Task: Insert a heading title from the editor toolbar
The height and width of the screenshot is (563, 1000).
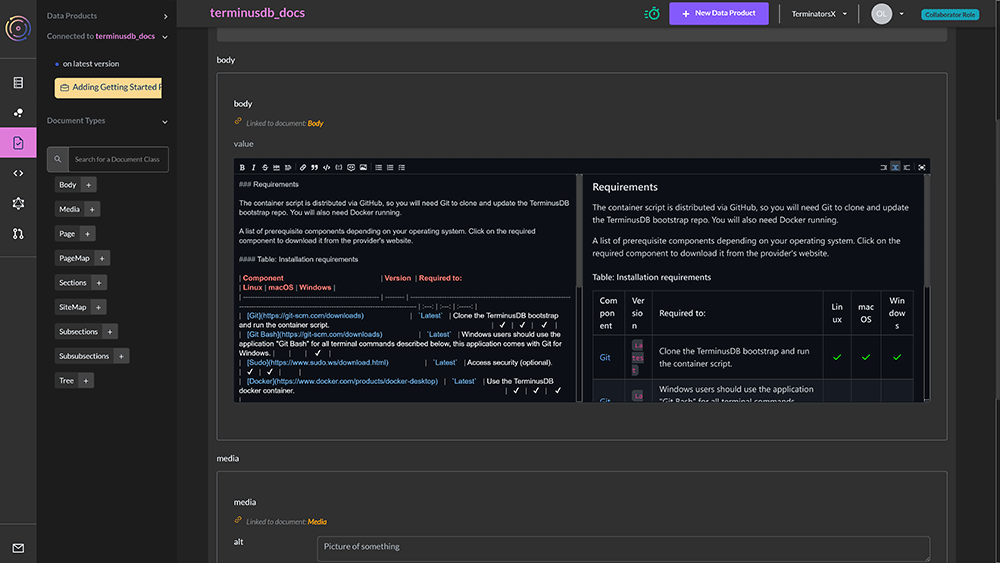Action: click(288, 167)
